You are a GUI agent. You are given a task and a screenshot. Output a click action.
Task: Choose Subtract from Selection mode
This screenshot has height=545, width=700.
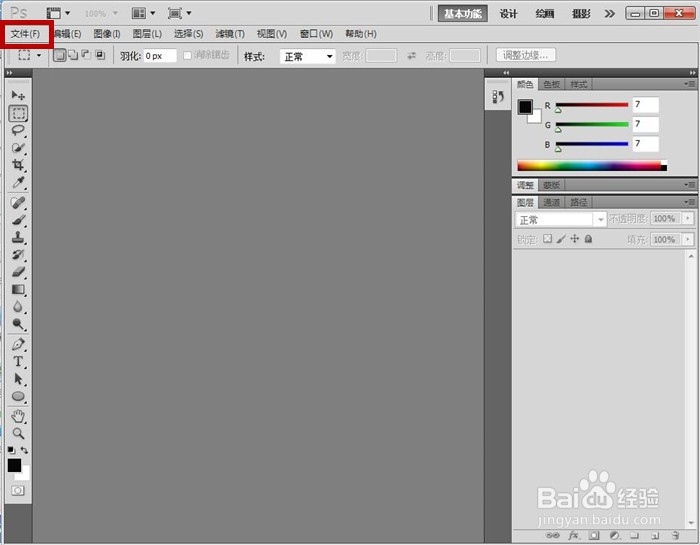[86, 55]
